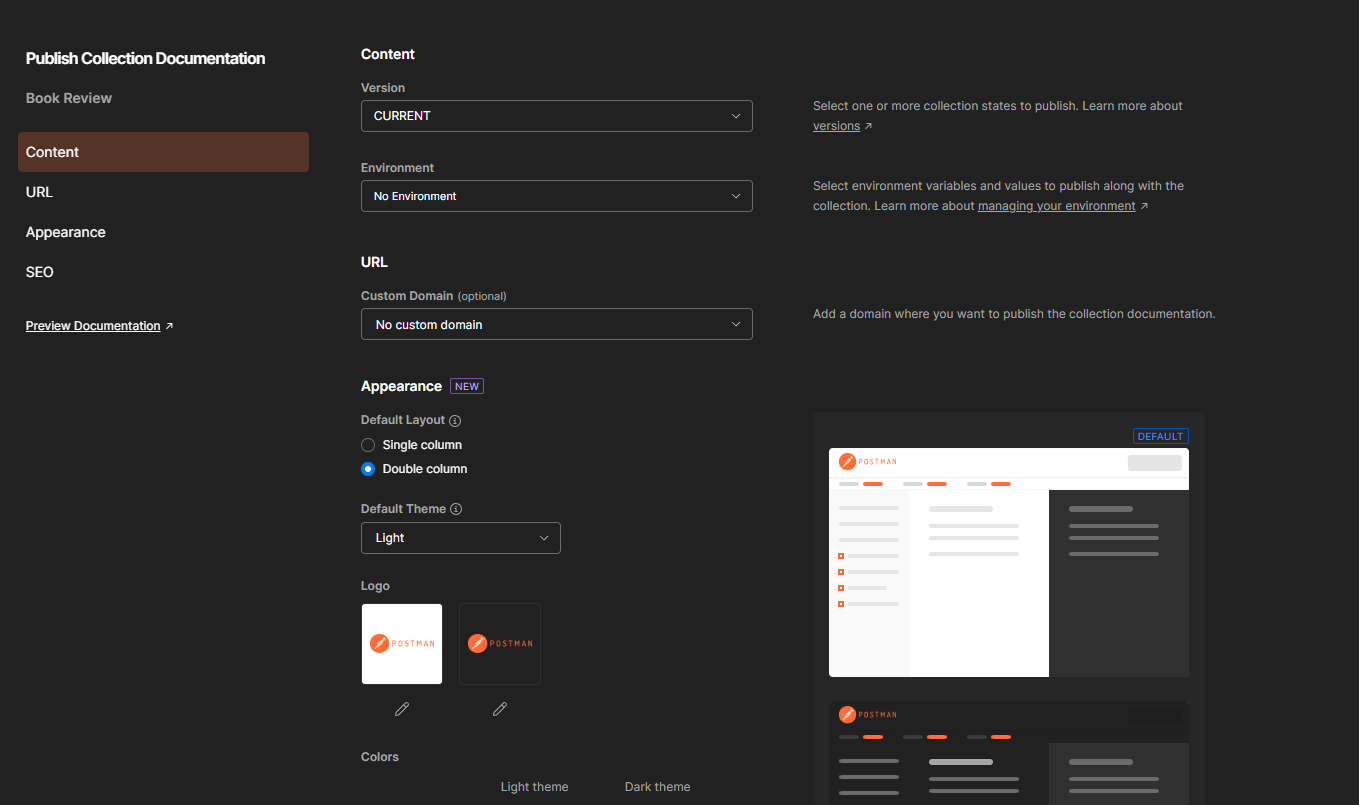Go to the SEO sidebar section
Image resolution: width=1359 pixels, height=805 pixels.
(x=163, y=272)
